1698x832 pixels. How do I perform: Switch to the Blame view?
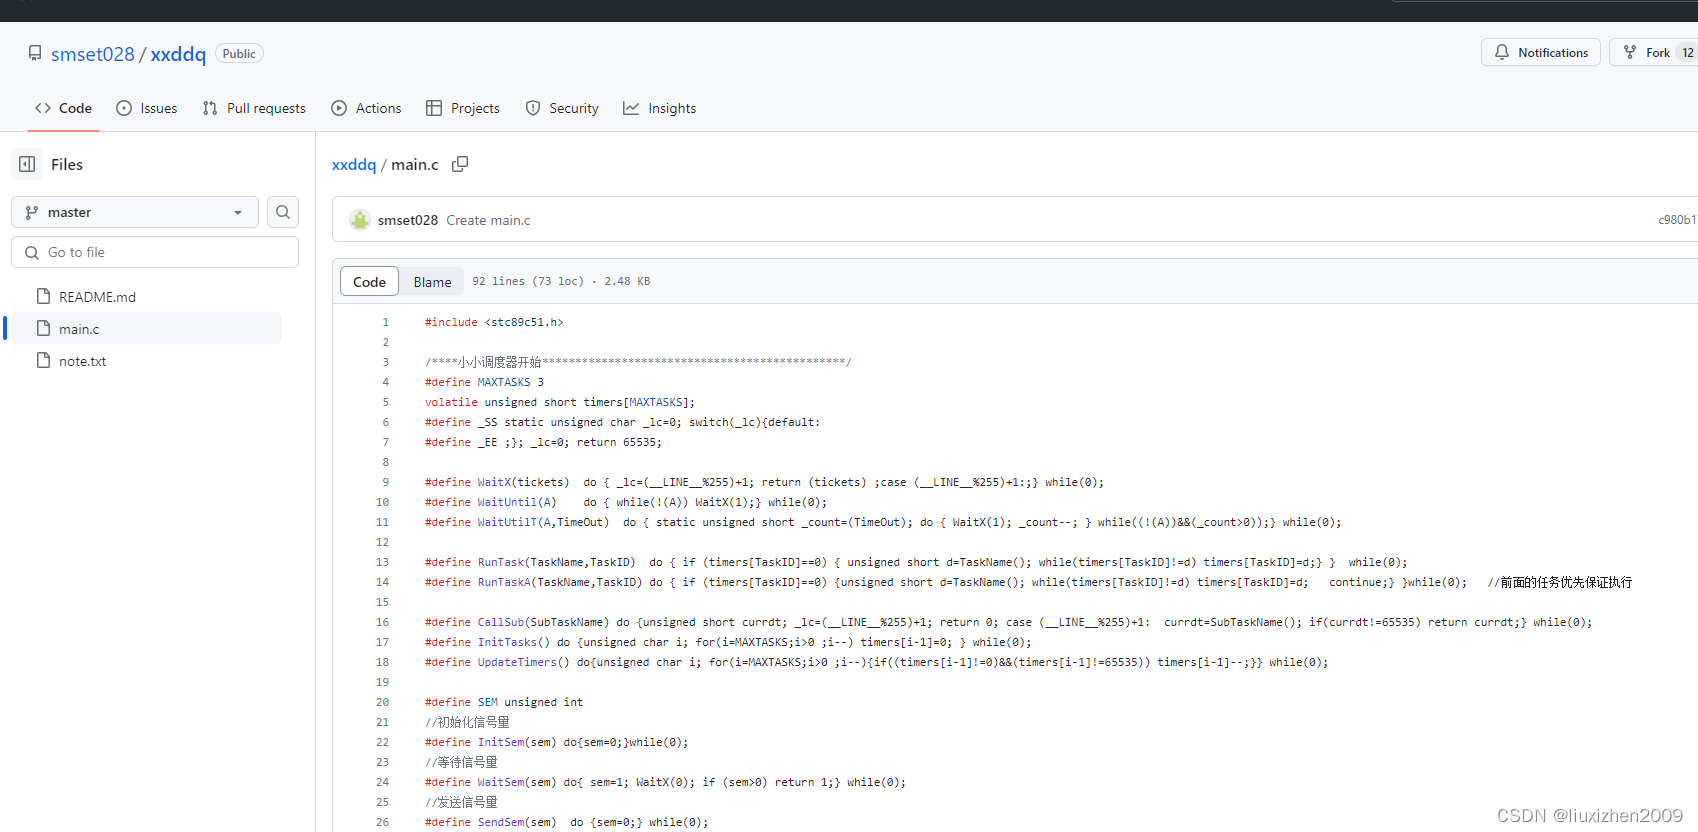[432, 282]
